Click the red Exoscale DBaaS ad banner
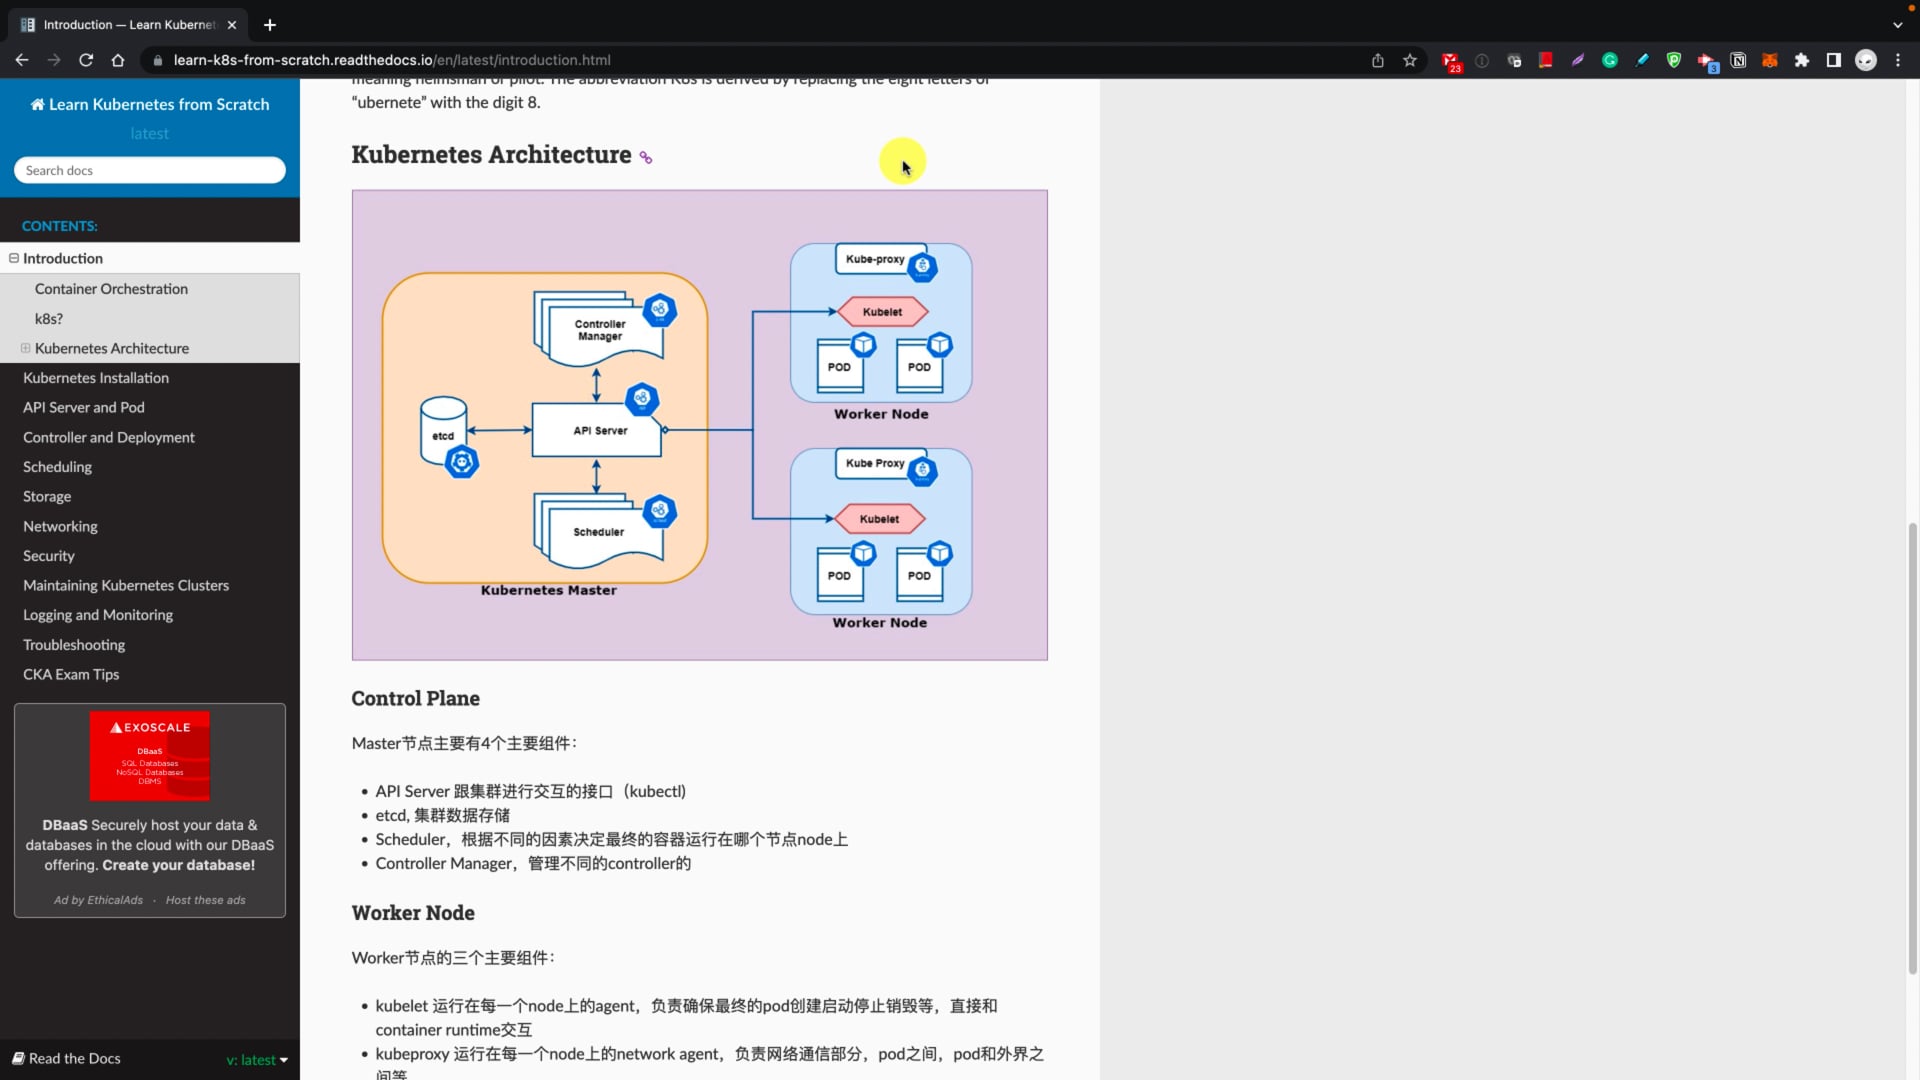1920x1080 pixels. click(x=149, y=756)
